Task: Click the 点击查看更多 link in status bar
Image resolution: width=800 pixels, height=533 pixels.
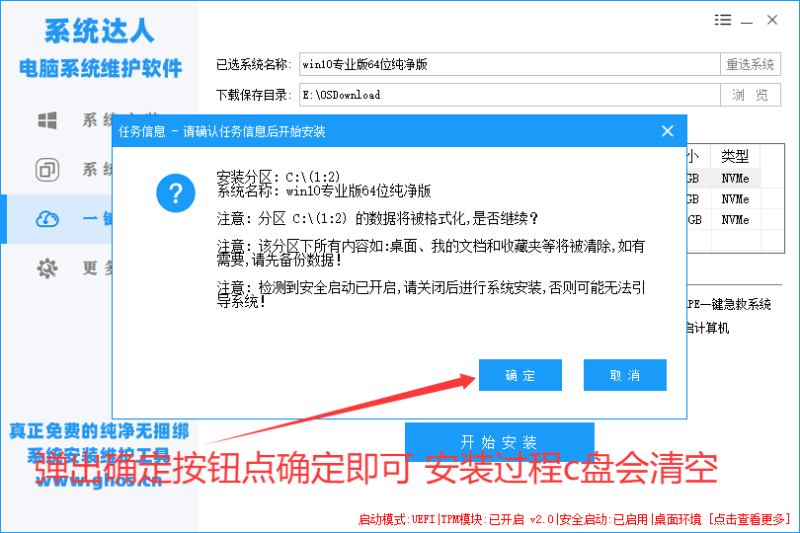Action: click(749, 519)
